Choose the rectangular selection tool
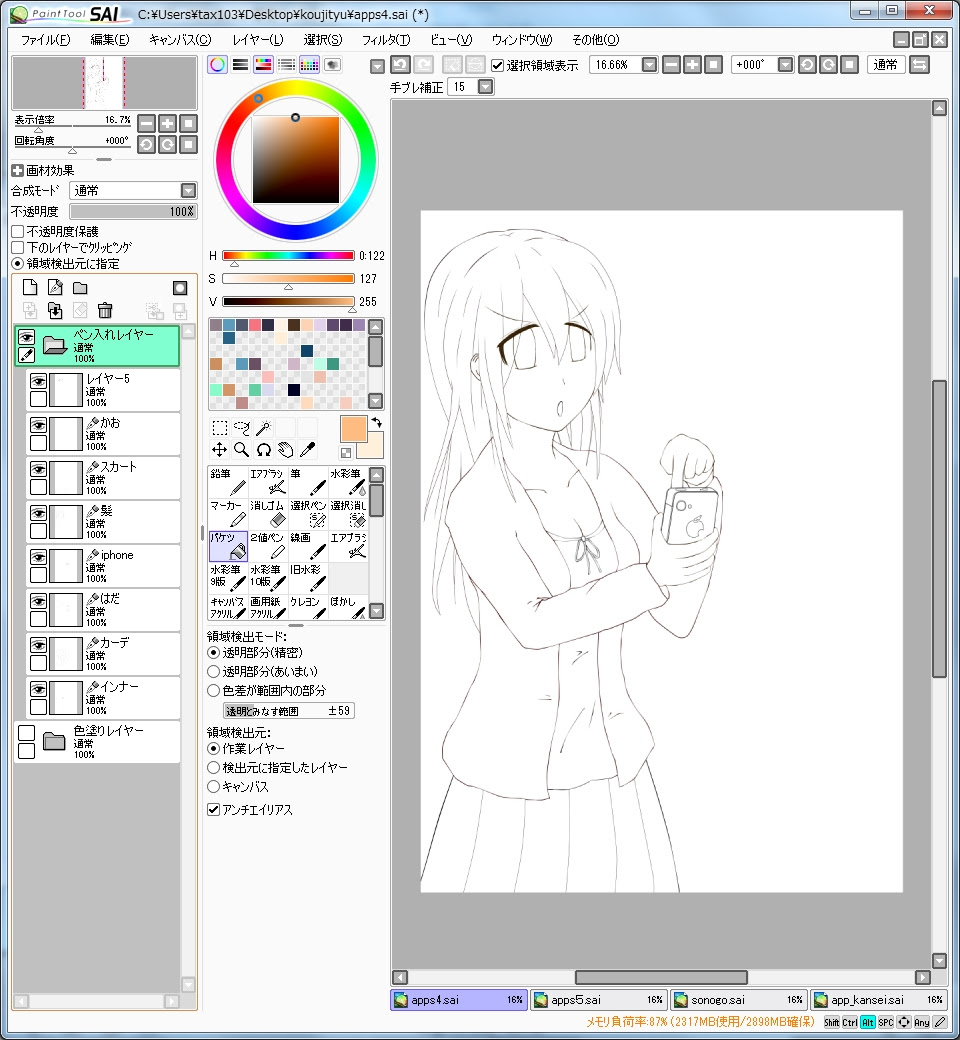The height and width of the screenshot is (1040, 960). click(220, 428)
